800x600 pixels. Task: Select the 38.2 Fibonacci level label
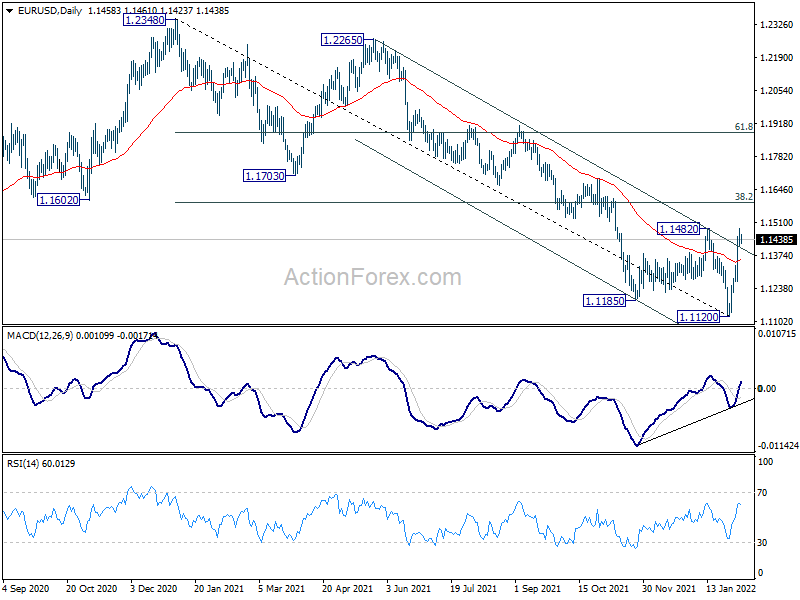(743, 196)
